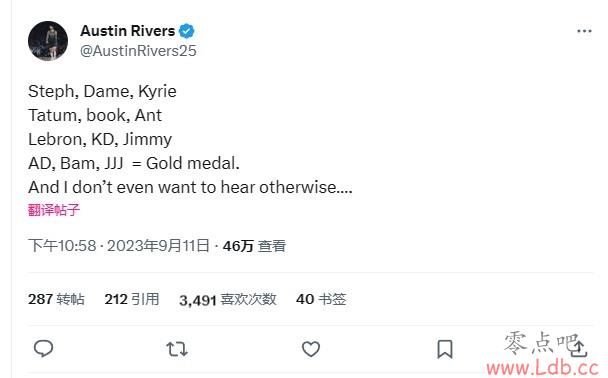The image size is (608, 378).
Task: Show the 212 引用 quotes list
Action: coord(132,299)
